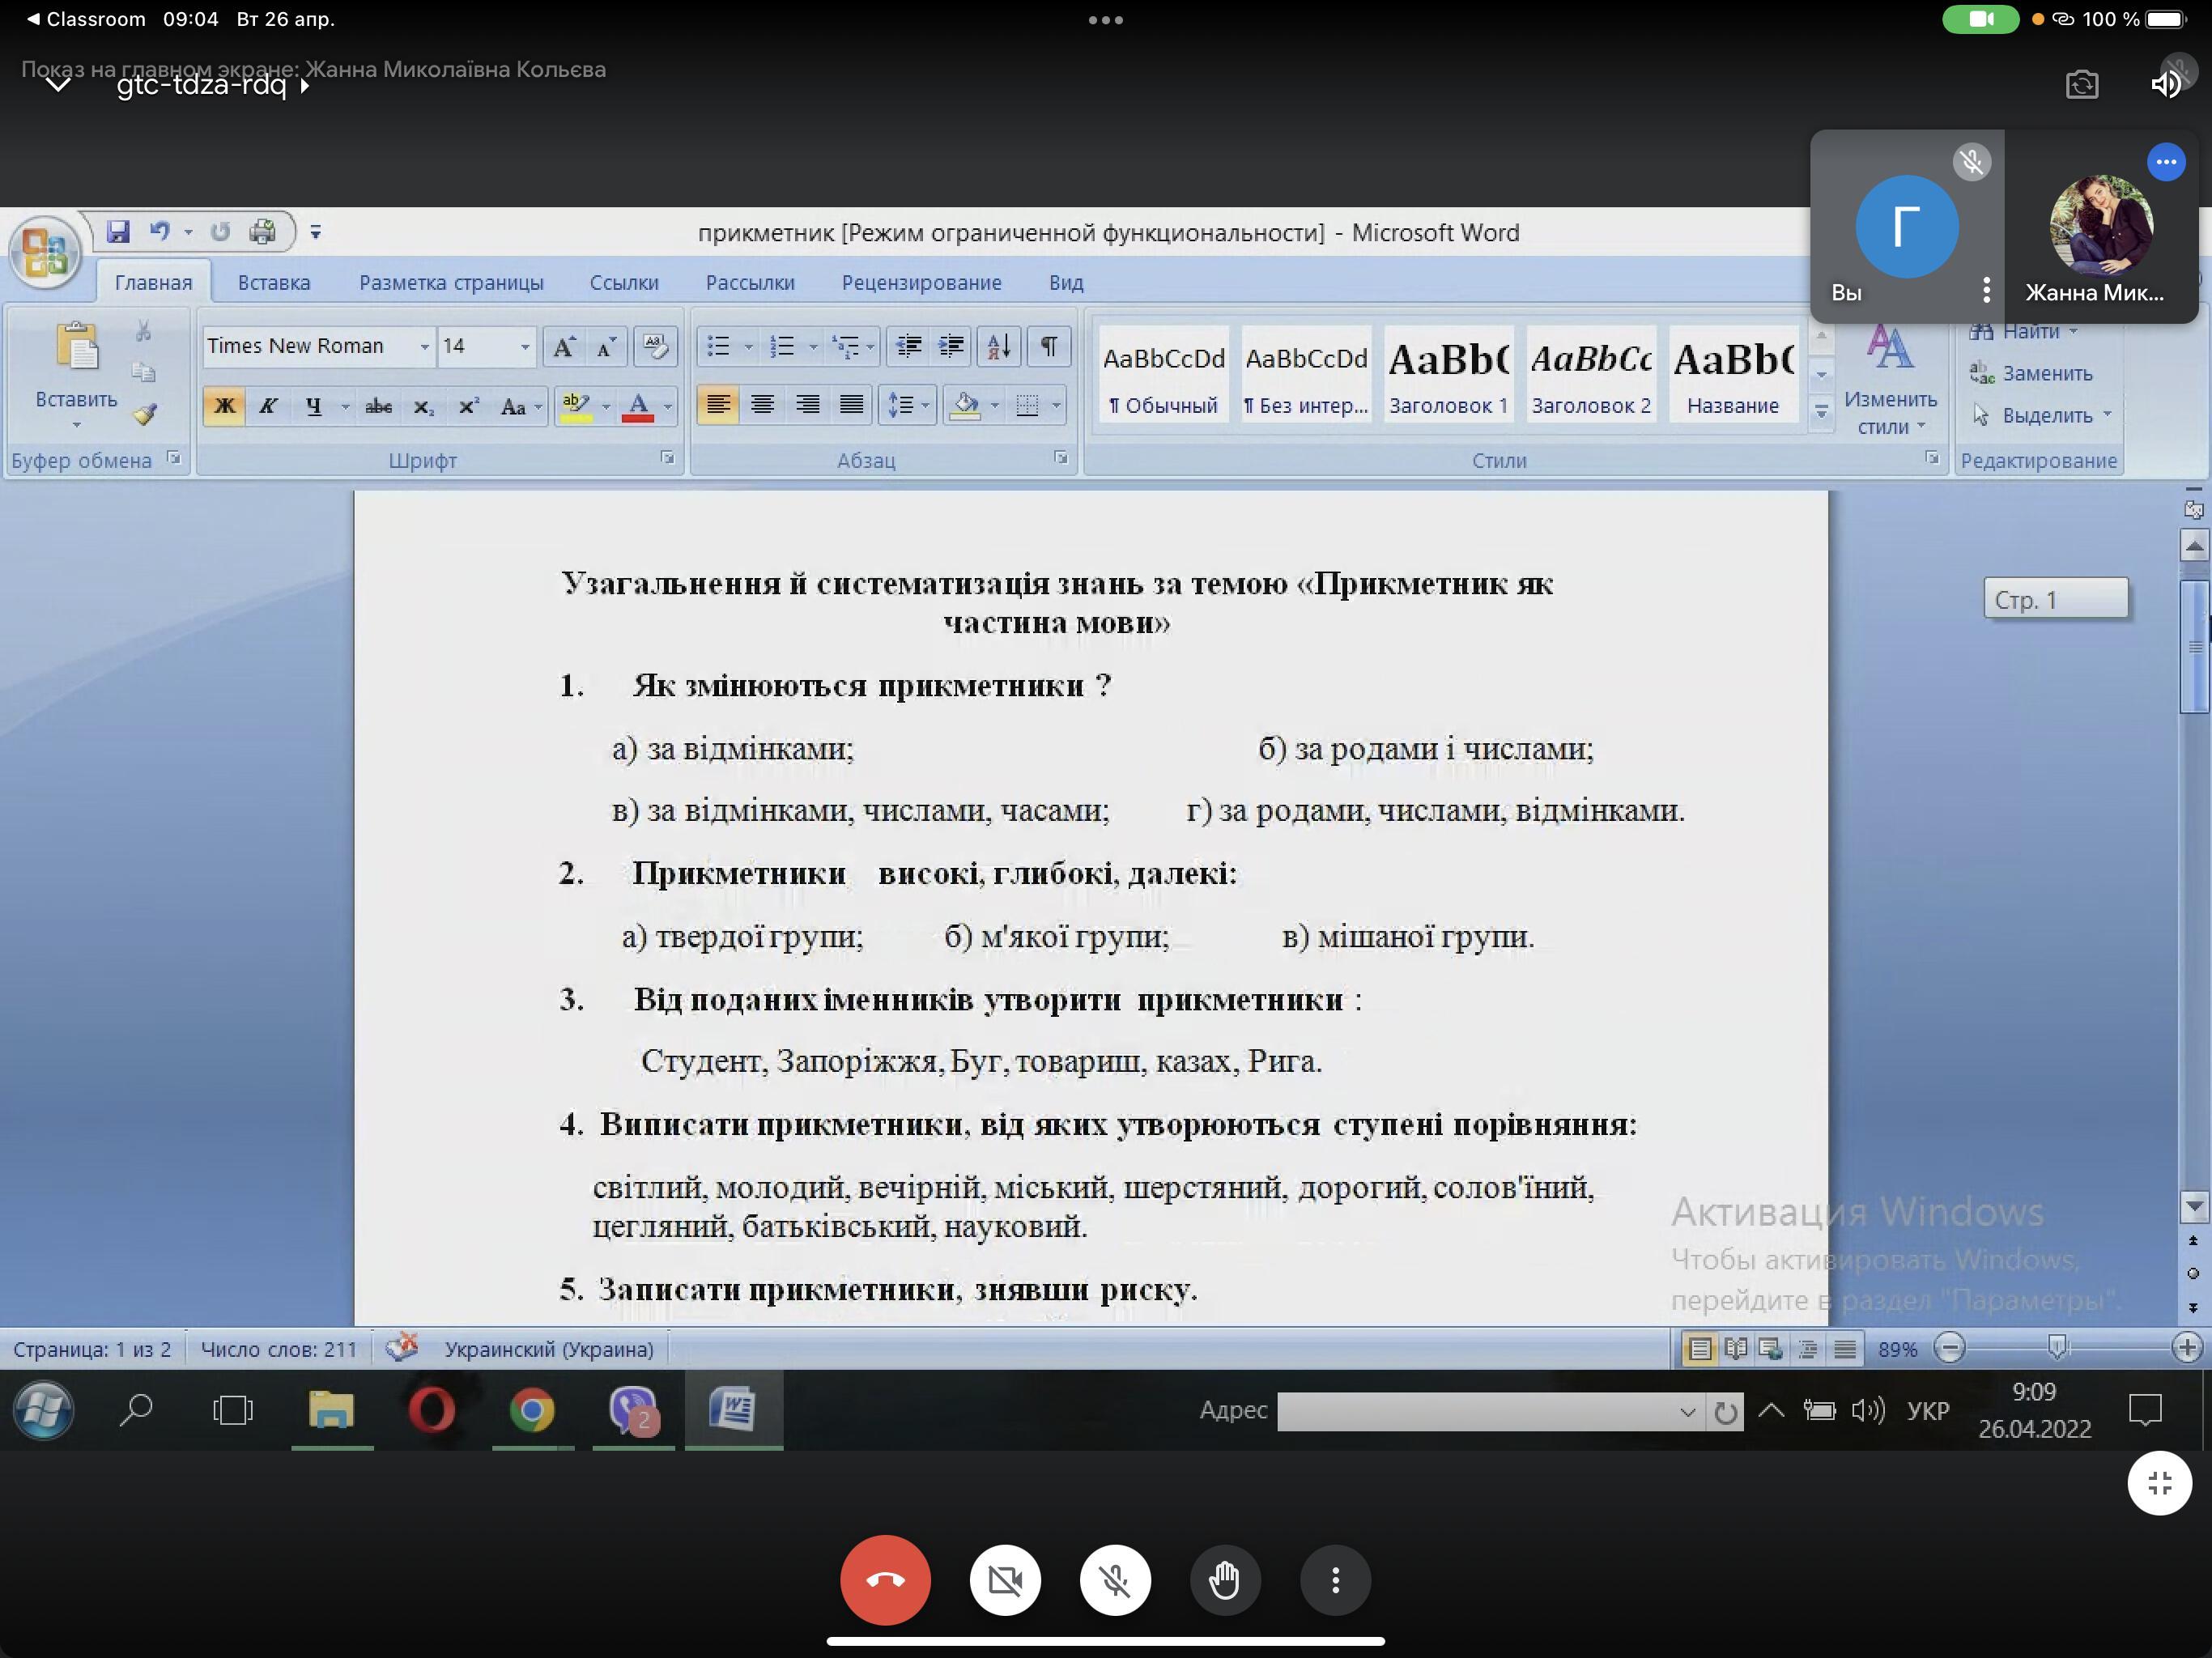Apply subscript formatting
Screen dimensions: 2212x1658
tap(424, 406)
